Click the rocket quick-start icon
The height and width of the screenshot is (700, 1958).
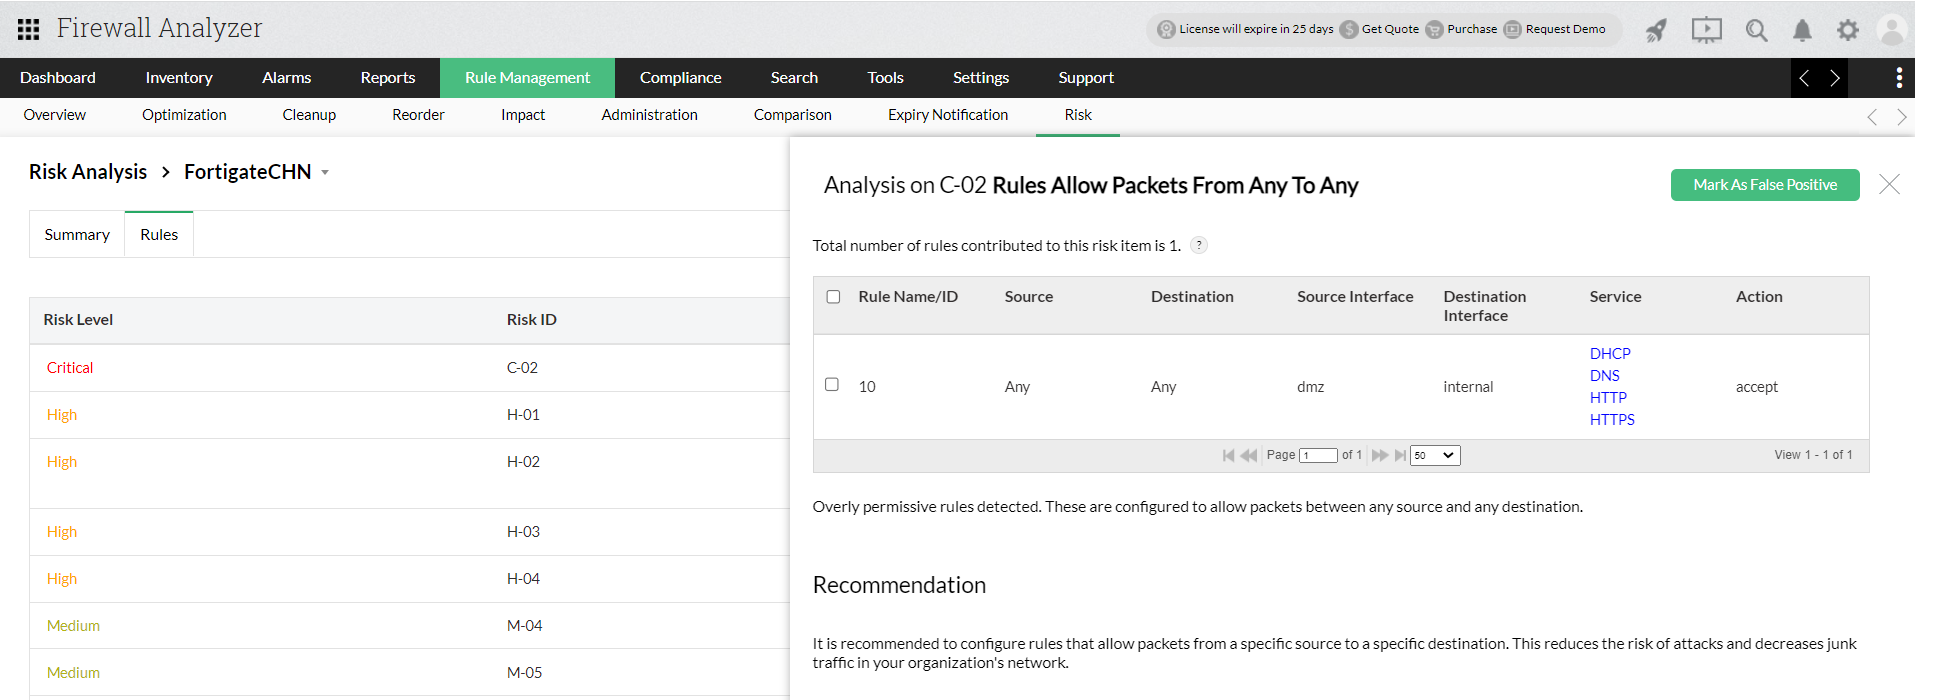[x=1657, y=30]
